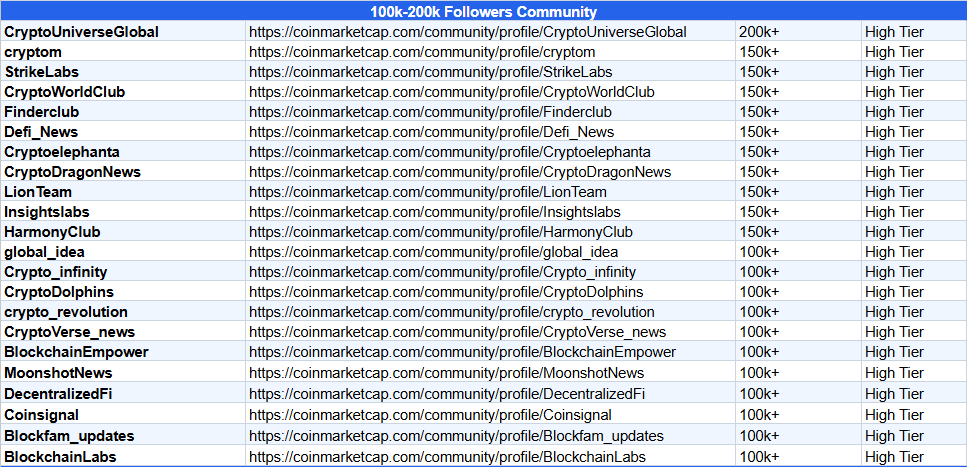Image resolution: width=967 pixels, height=467 pixels.
Task: Select the HarmonyClub name cell
Action: coord(123,232)
